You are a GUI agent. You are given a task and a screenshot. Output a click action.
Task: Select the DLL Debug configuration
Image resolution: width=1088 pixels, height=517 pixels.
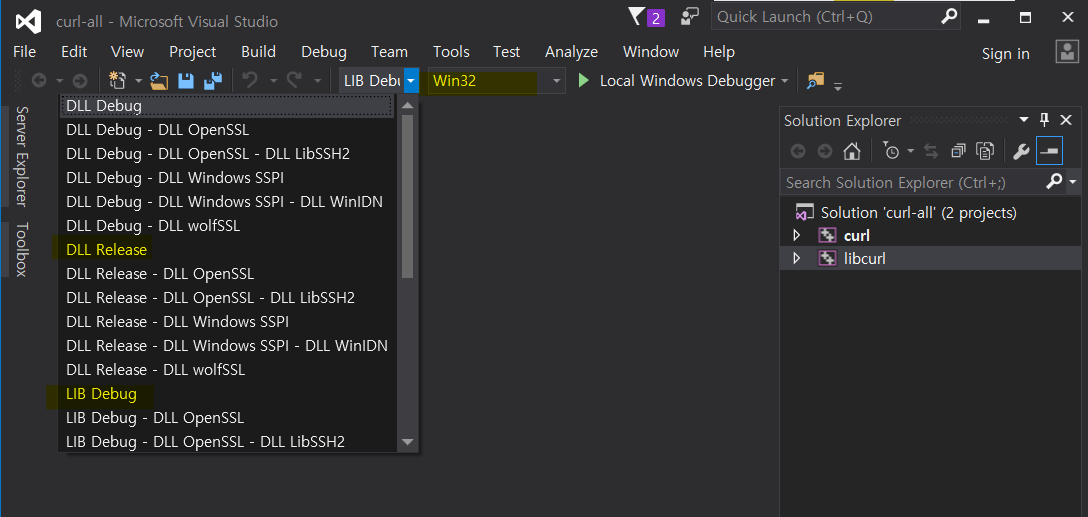[228, 106]
